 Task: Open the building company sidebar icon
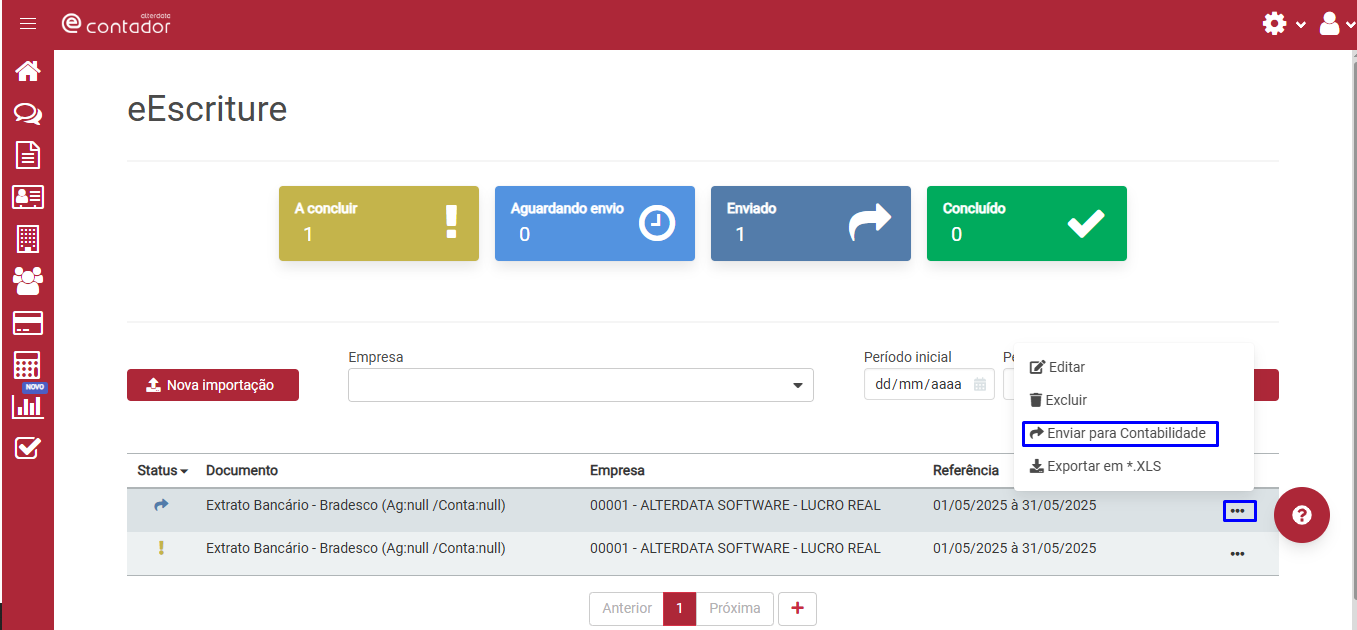[28, 239]
